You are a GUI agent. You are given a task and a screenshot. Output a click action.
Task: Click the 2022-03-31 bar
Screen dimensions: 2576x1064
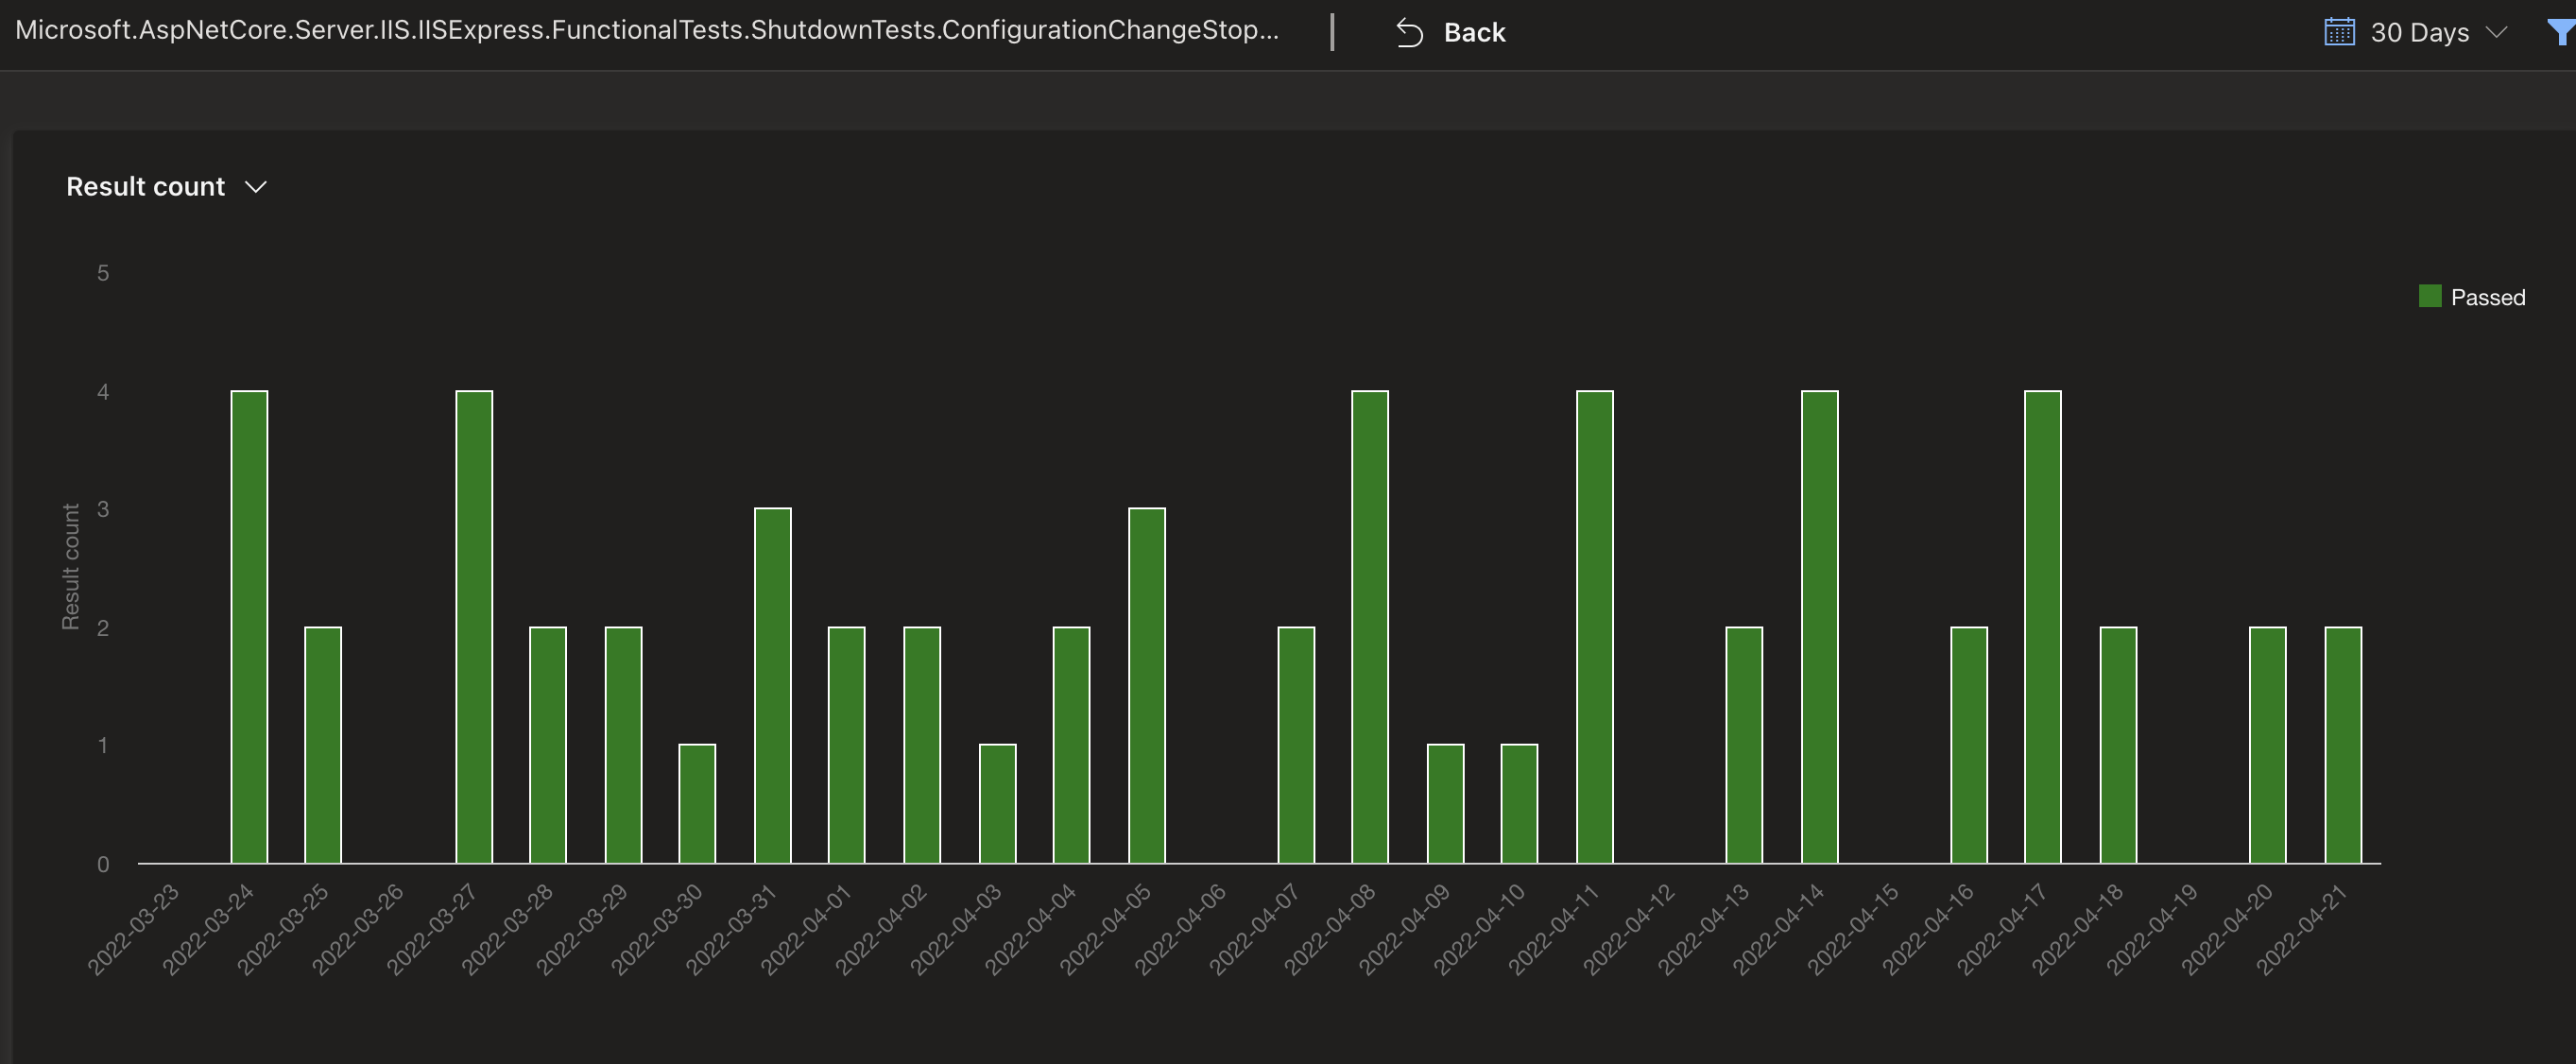(772, 686)
